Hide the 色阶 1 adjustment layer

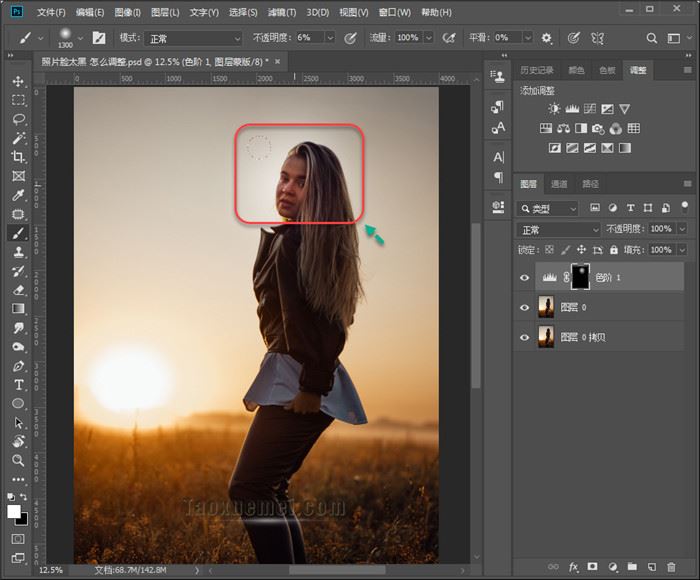coord(525,277)
